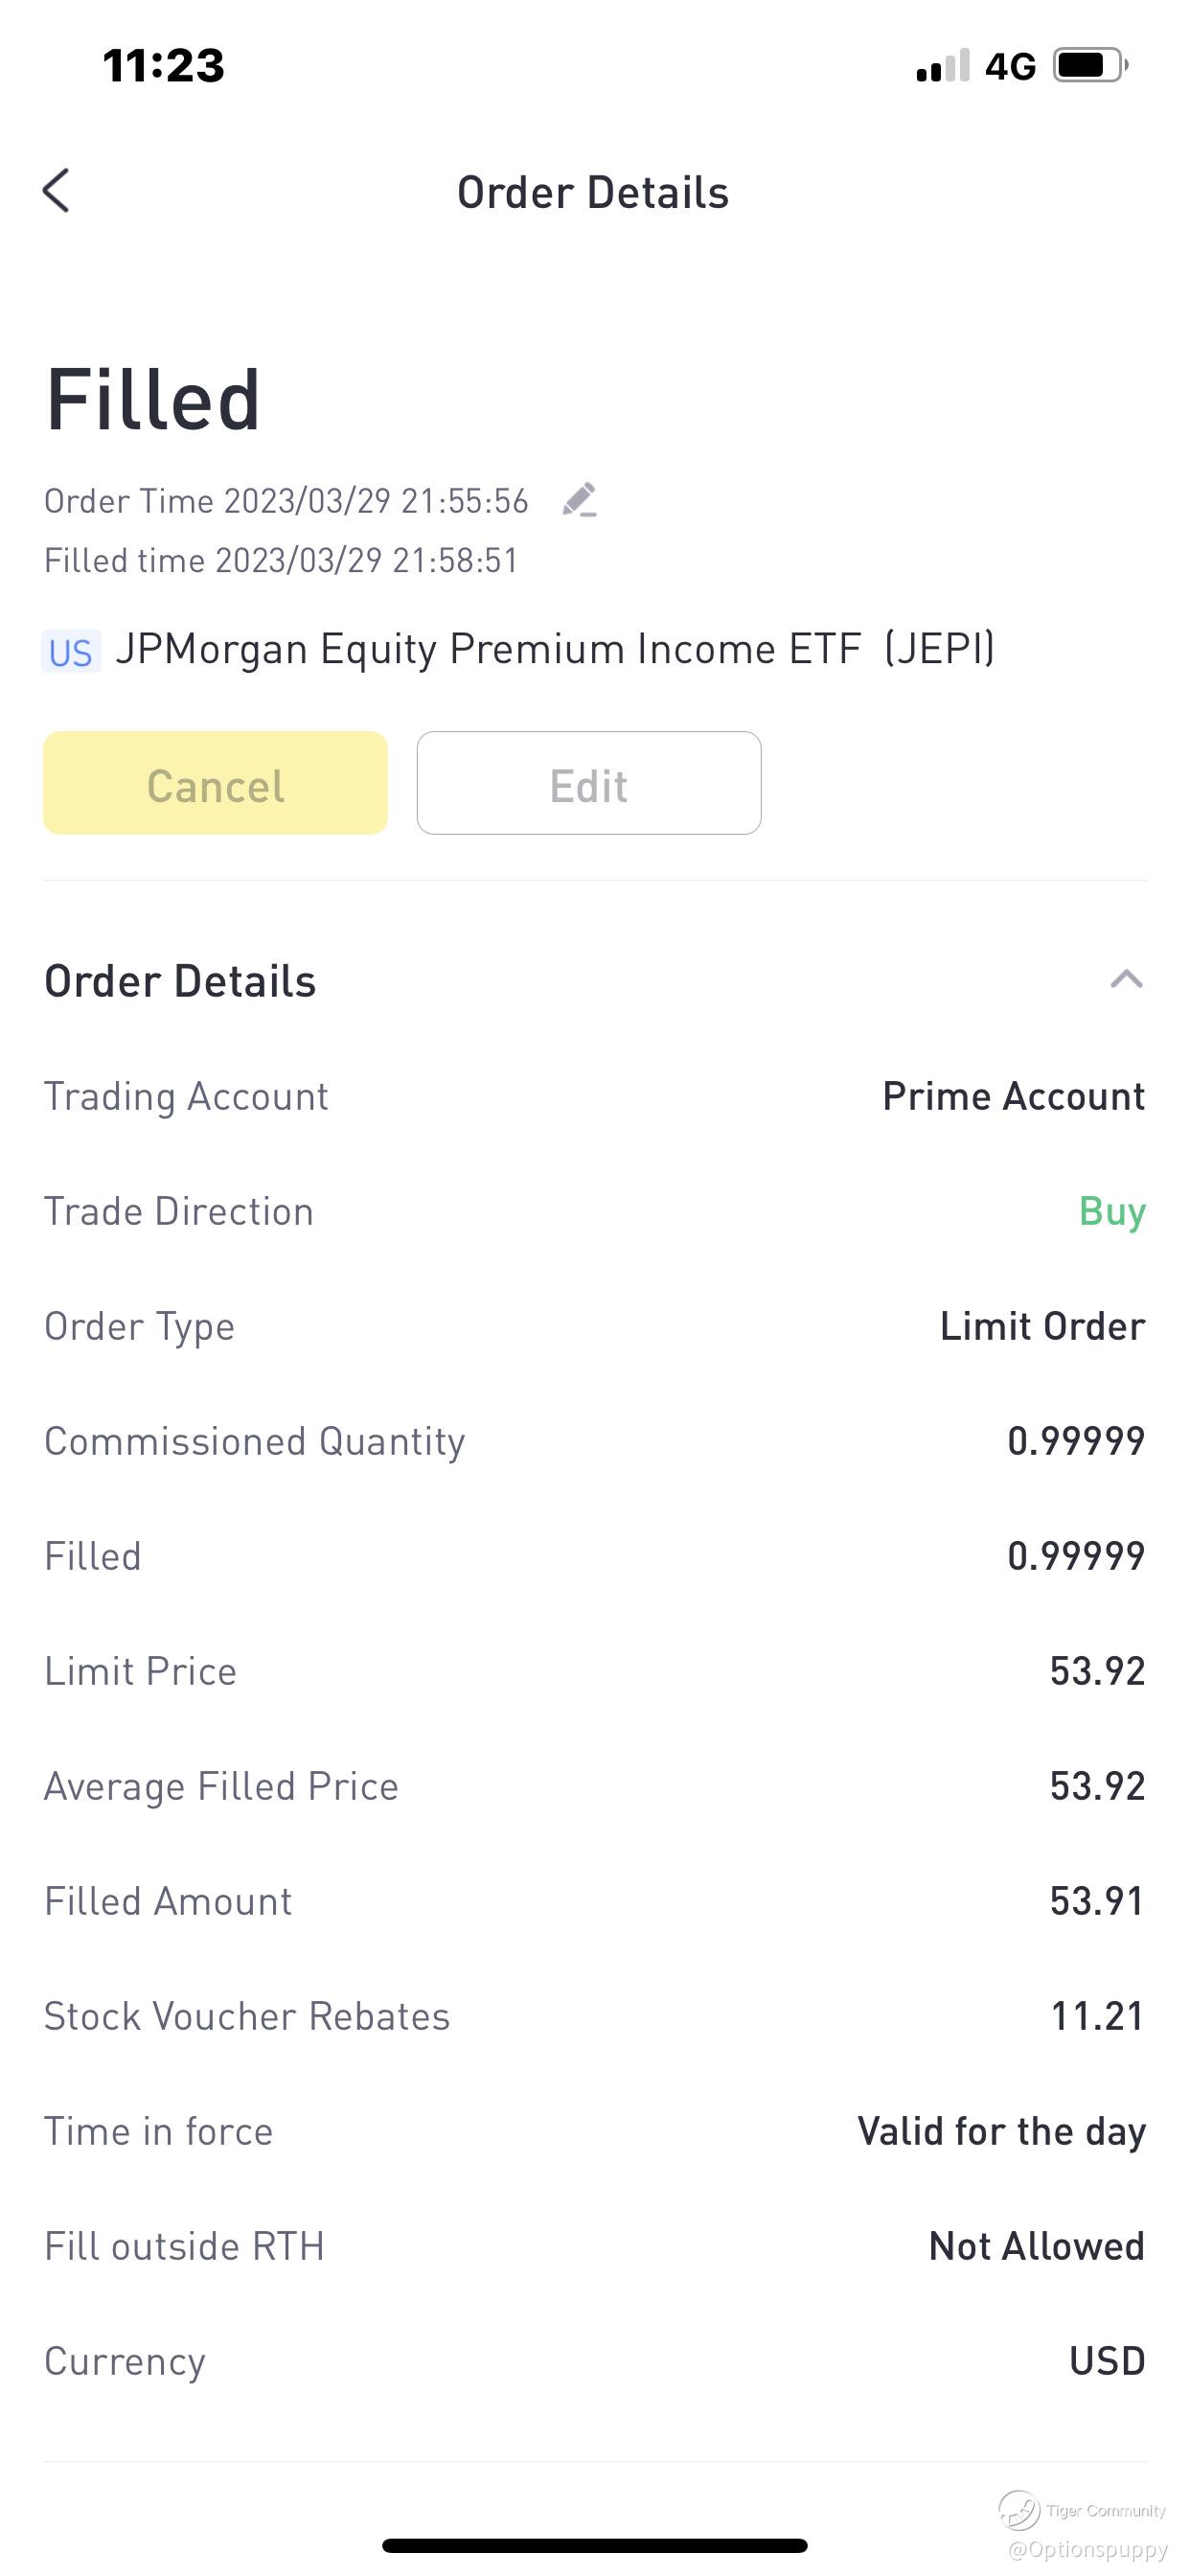Tap Stock Voucher Rebates amount 11.21
This screenshot has width=1190, height=2576.
pos(1097,2016)
